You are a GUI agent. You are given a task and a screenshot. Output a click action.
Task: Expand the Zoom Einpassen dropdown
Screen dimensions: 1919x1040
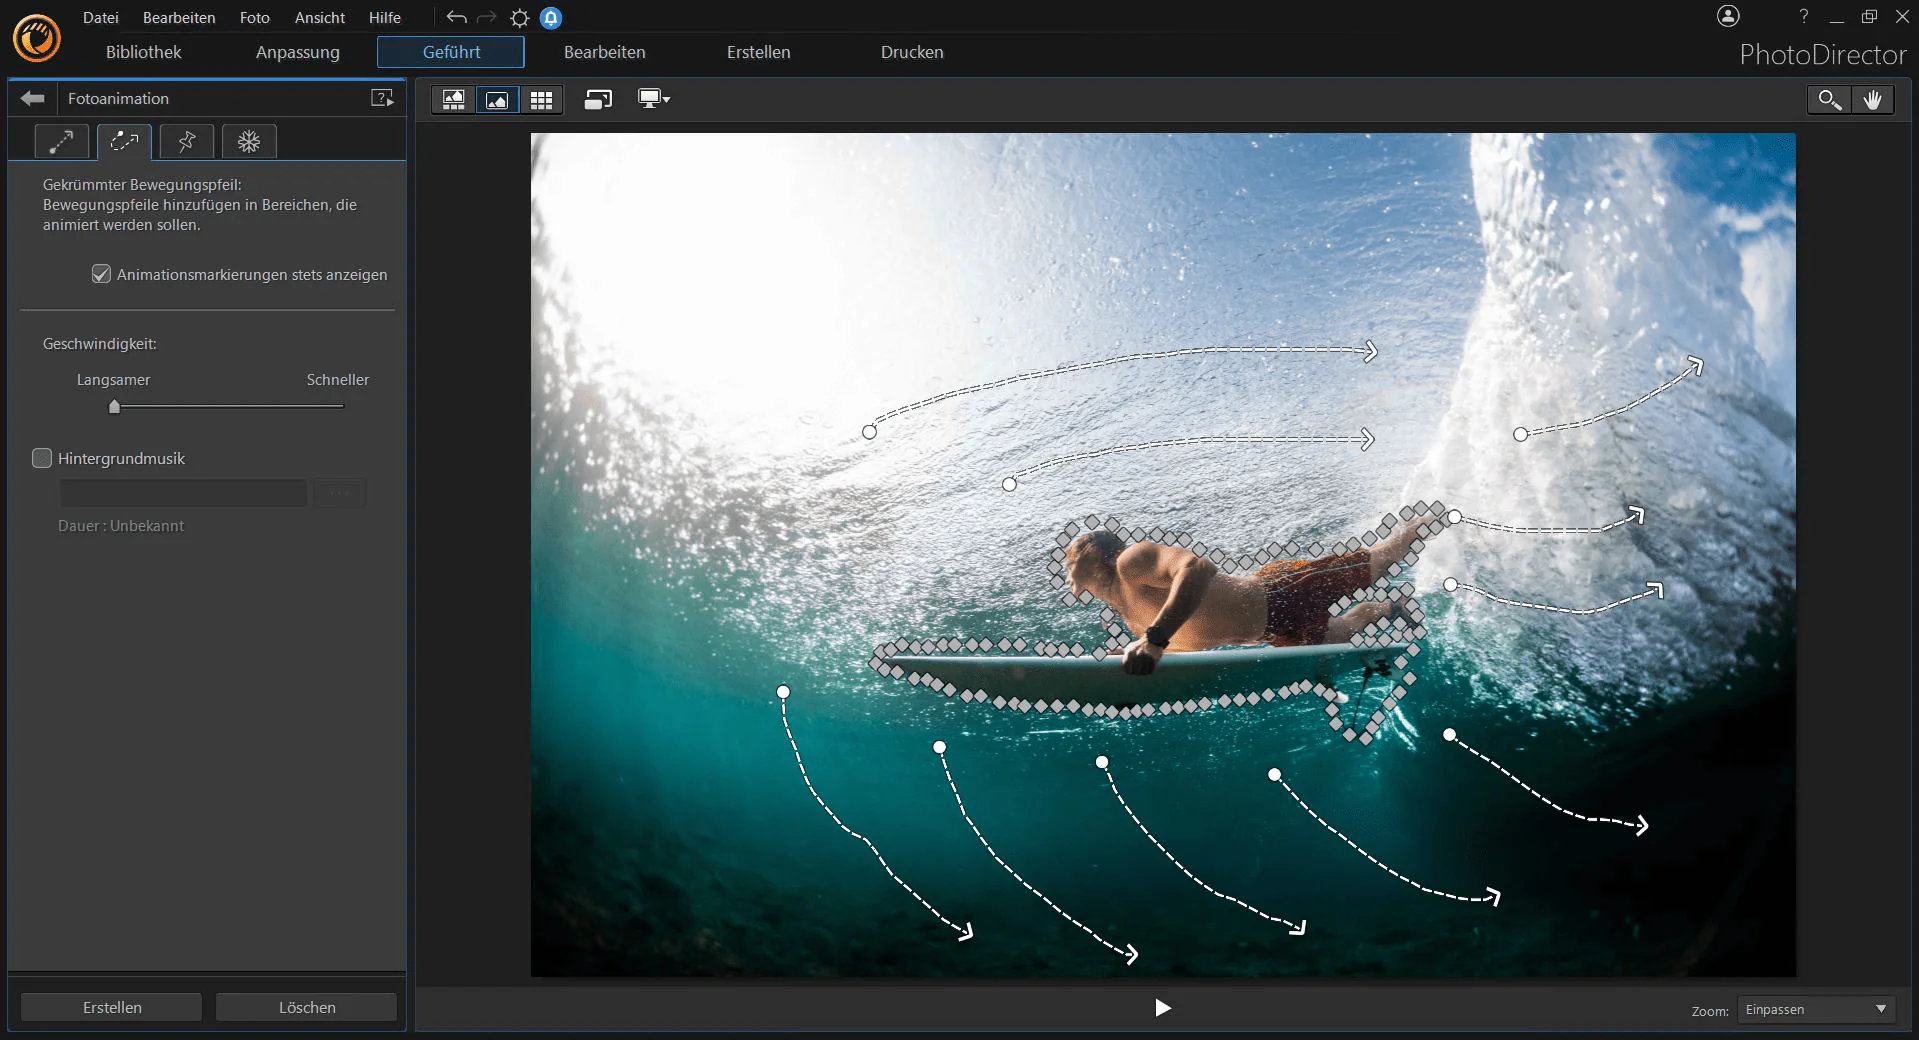coord(1816,1010)
